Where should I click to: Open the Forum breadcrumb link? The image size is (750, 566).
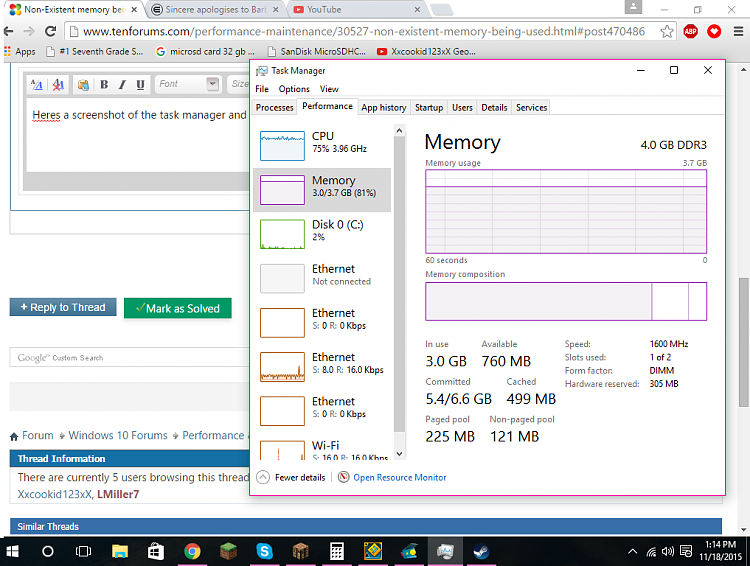(x=37, y=435)
